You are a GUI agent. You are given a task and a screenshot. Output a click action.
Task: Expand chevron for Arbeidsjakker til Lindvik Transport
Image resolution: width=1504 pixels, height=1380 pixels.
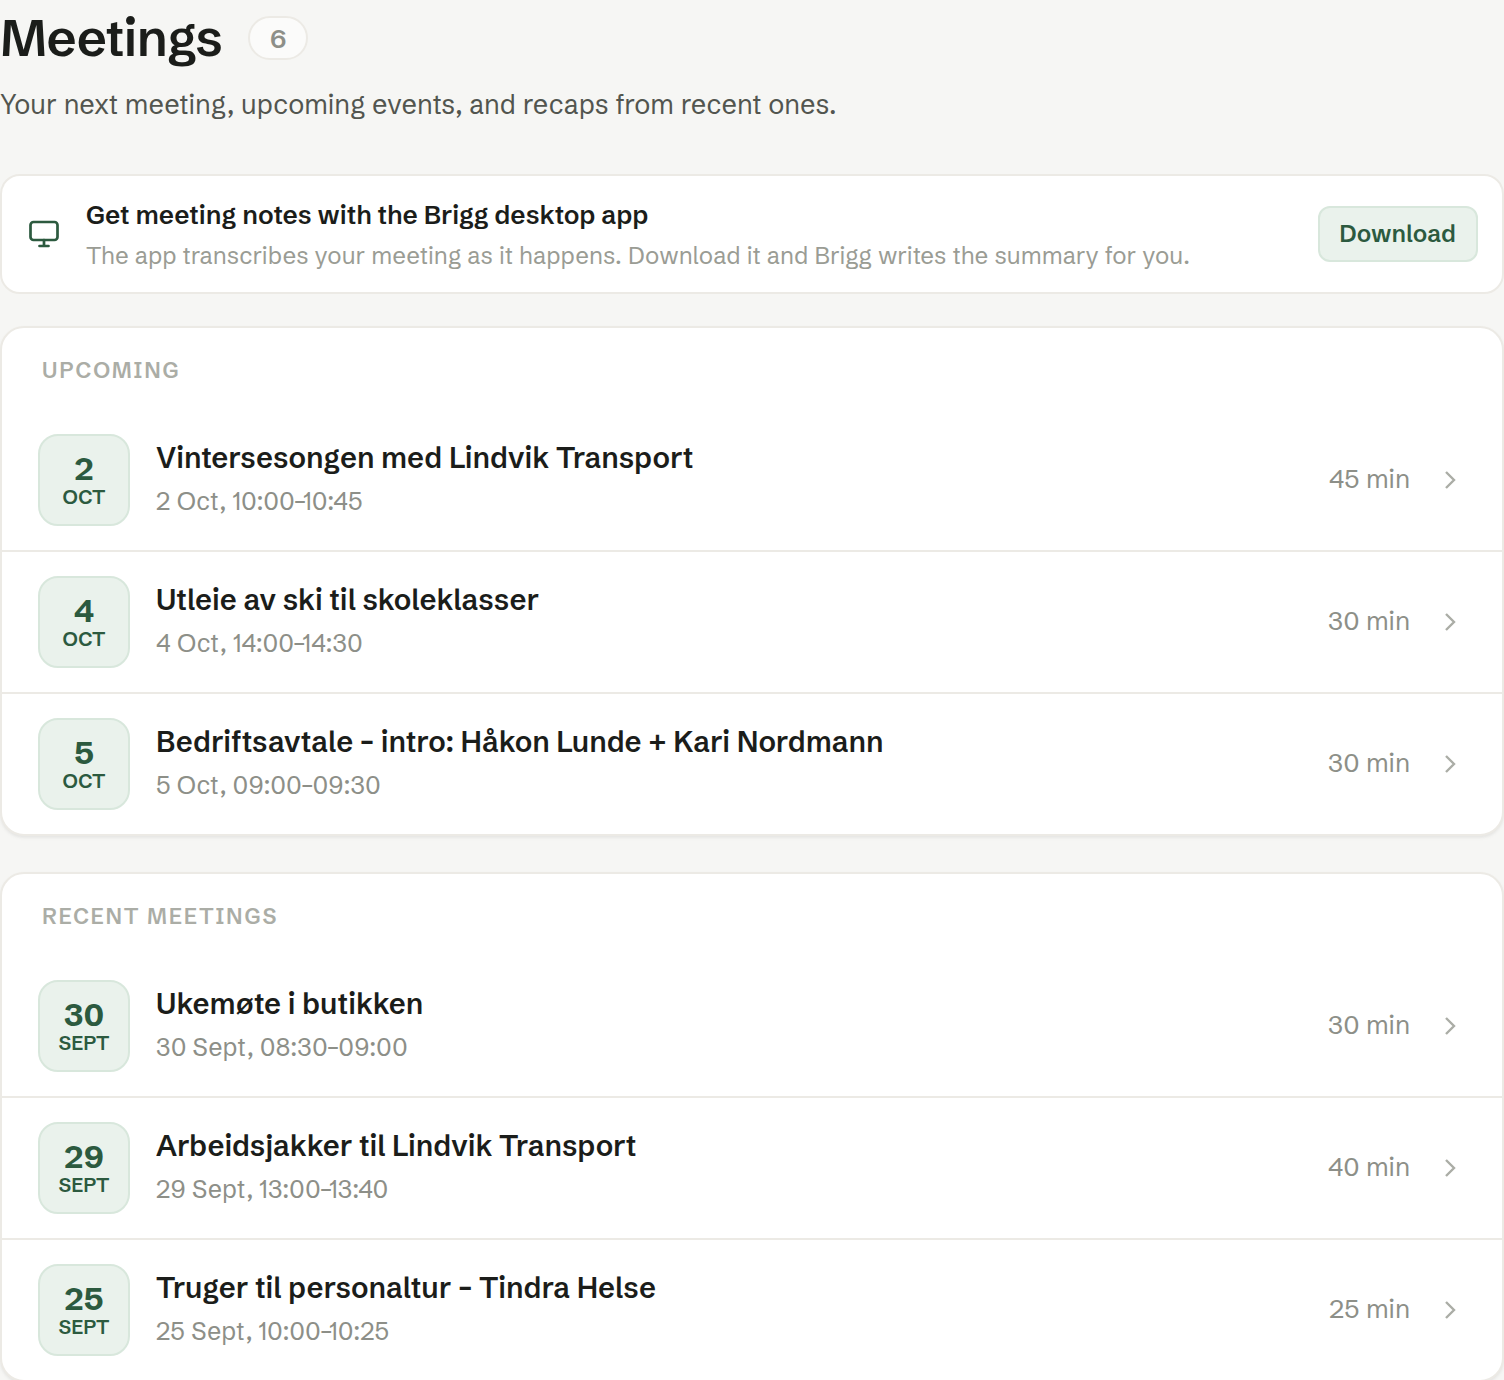(x=1450, y=1168)
